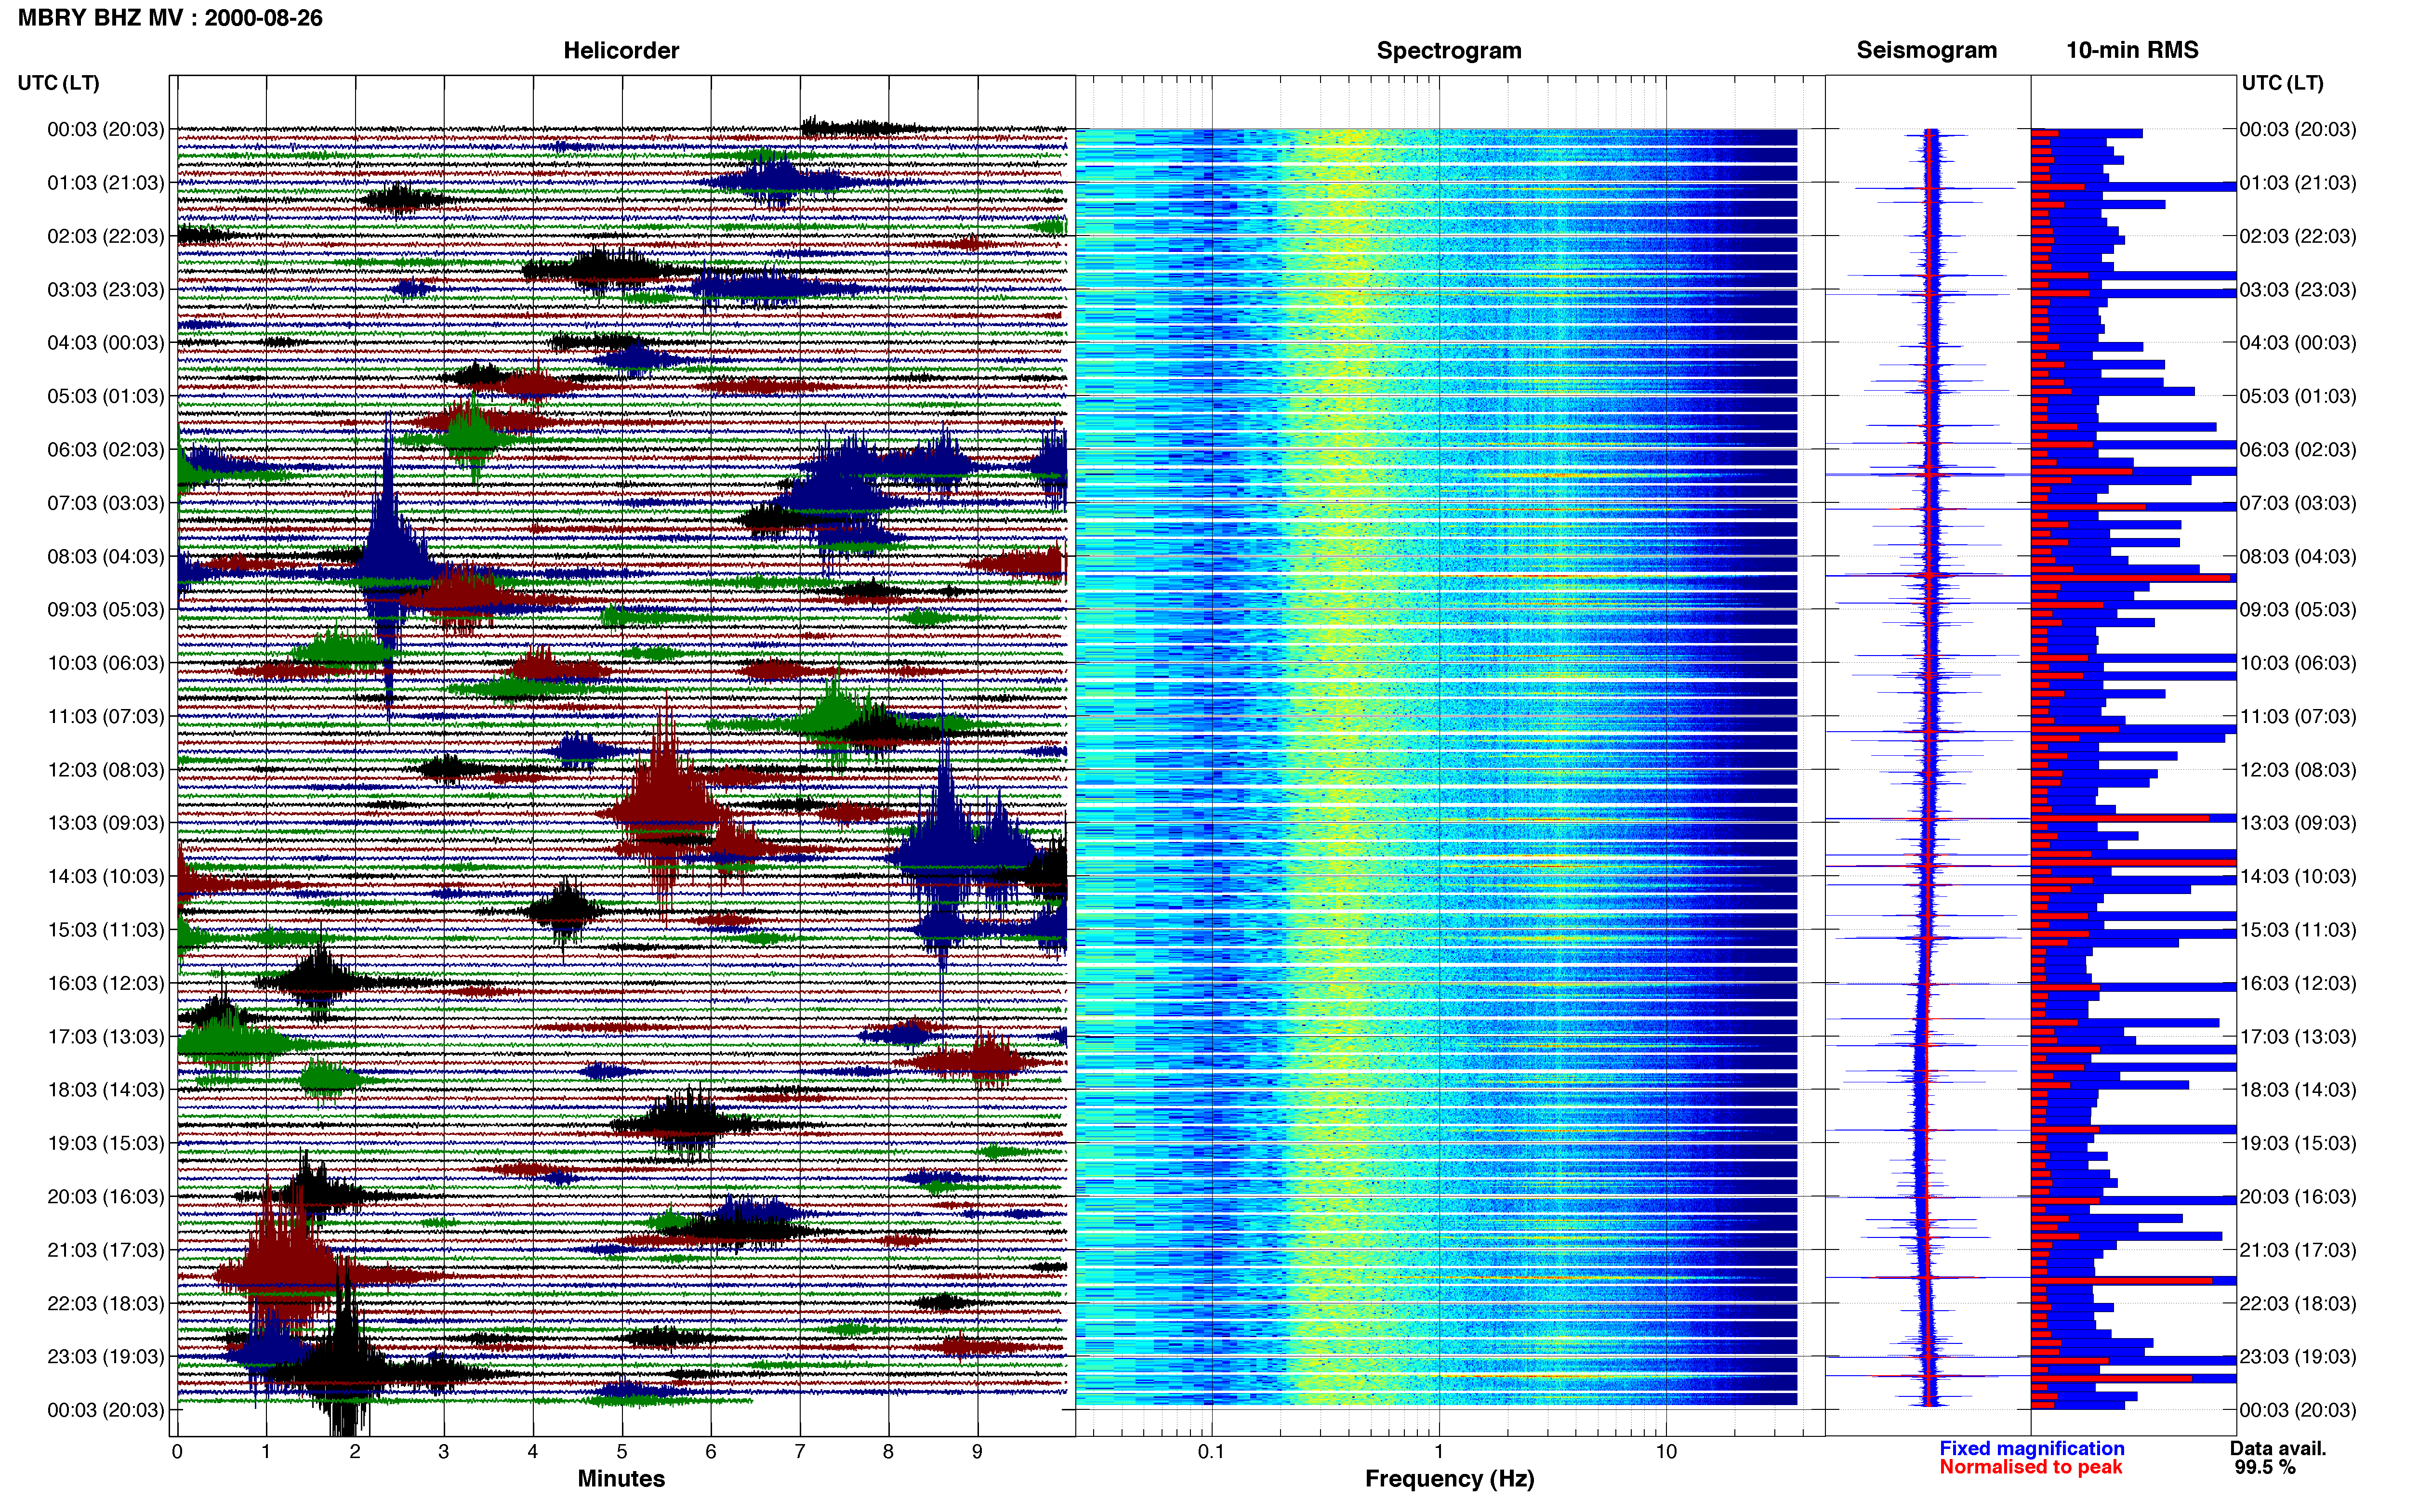
Task: Click helicorder minute tick '0'
Action: click(177, 1452)
